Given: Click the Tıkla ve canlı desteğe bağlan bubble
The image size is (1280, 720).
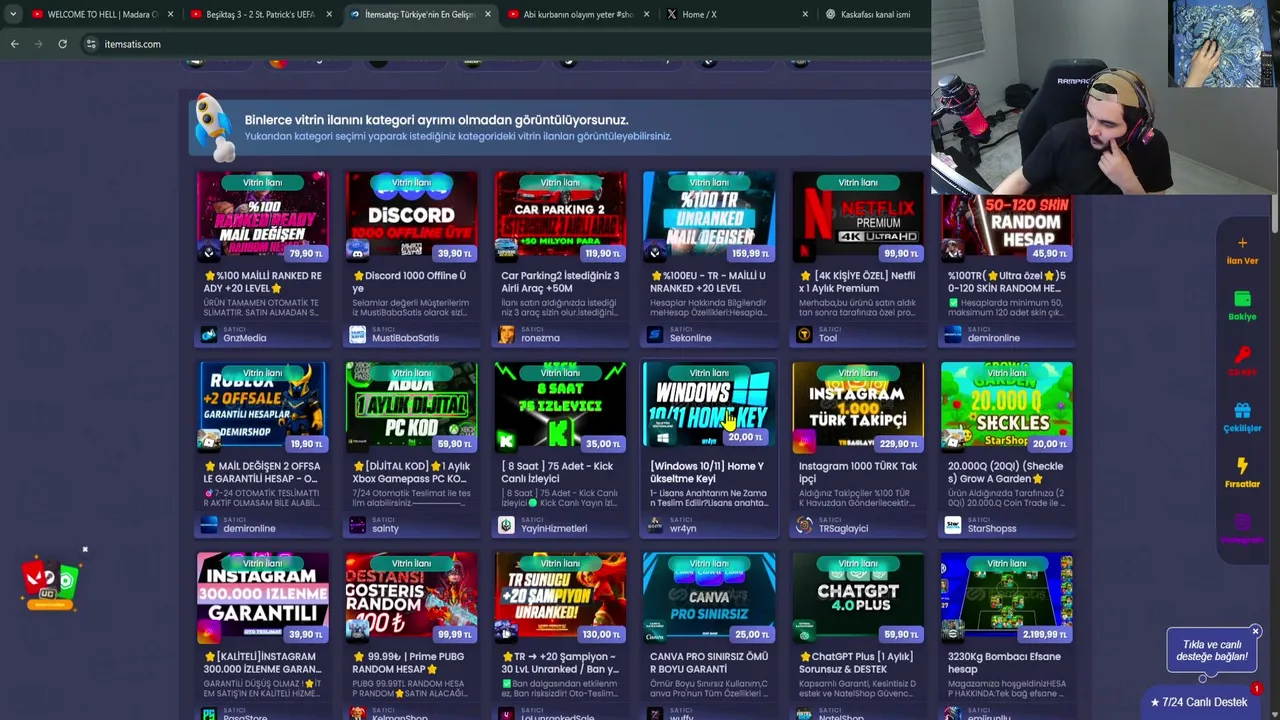Looking at the screenshot, I should click(1211, 651).
